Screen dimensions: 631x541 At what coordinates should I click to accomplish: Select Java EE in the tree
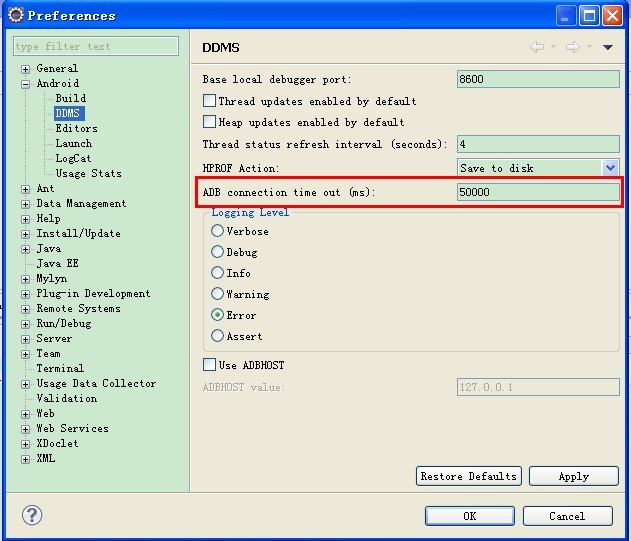coord(58,263)
